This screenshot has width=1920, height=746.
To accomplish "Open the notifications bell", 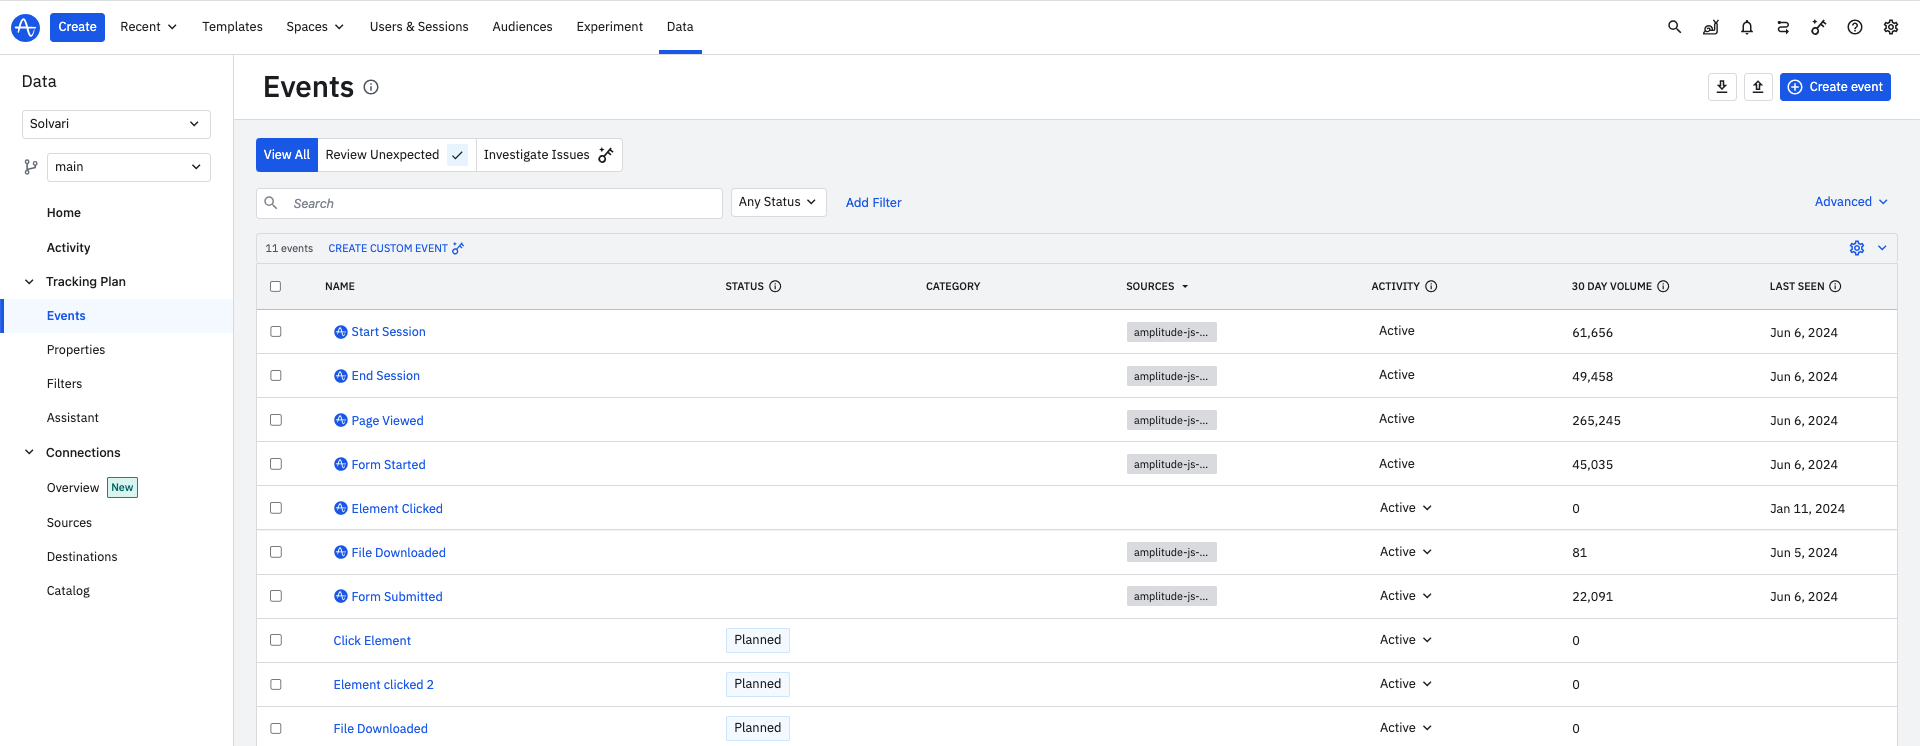I will pos(1747,27).
